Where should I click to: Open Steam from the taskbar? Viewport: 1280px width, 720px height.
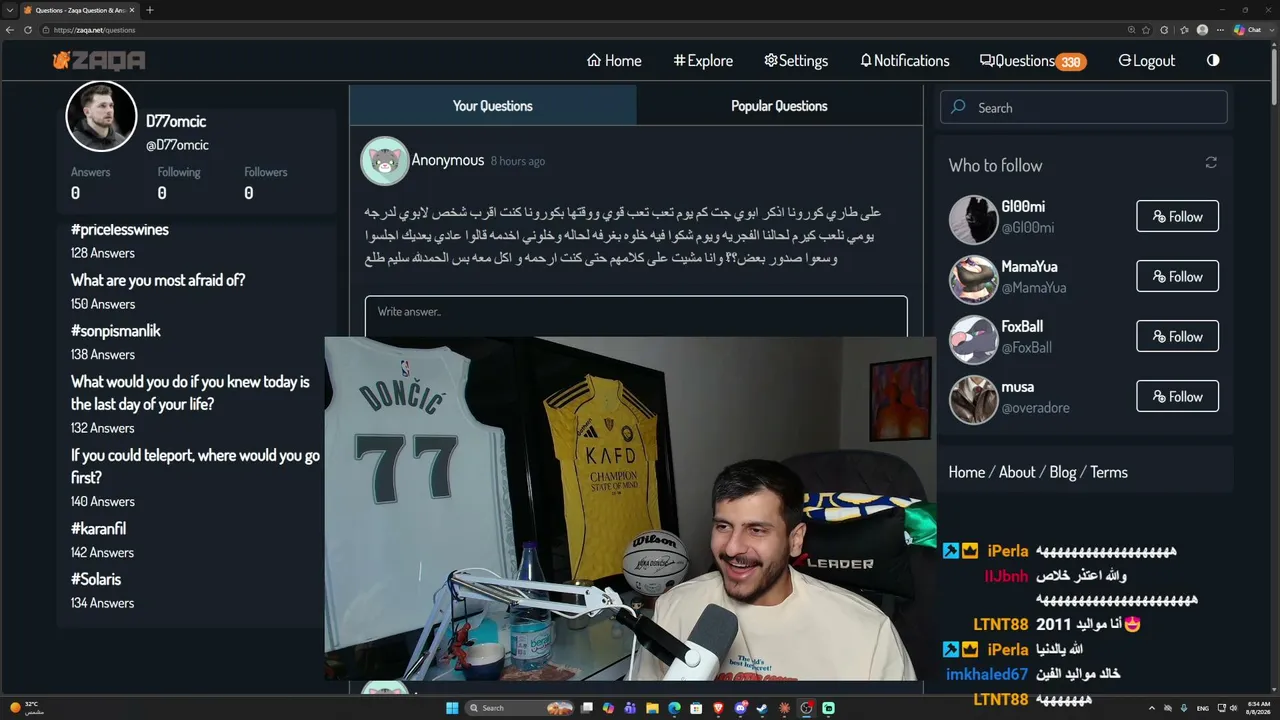[762, 708]
